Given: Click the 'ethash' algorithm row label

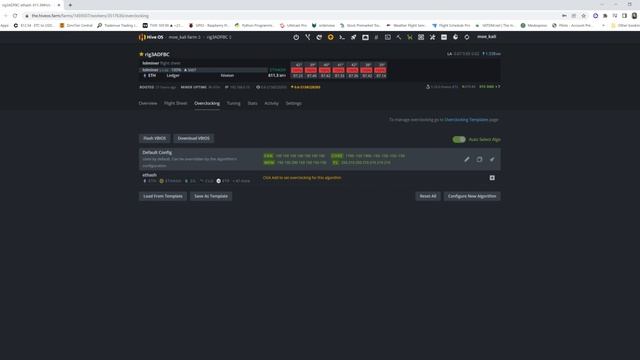Looking at the screenshot, I should point(149,175).
